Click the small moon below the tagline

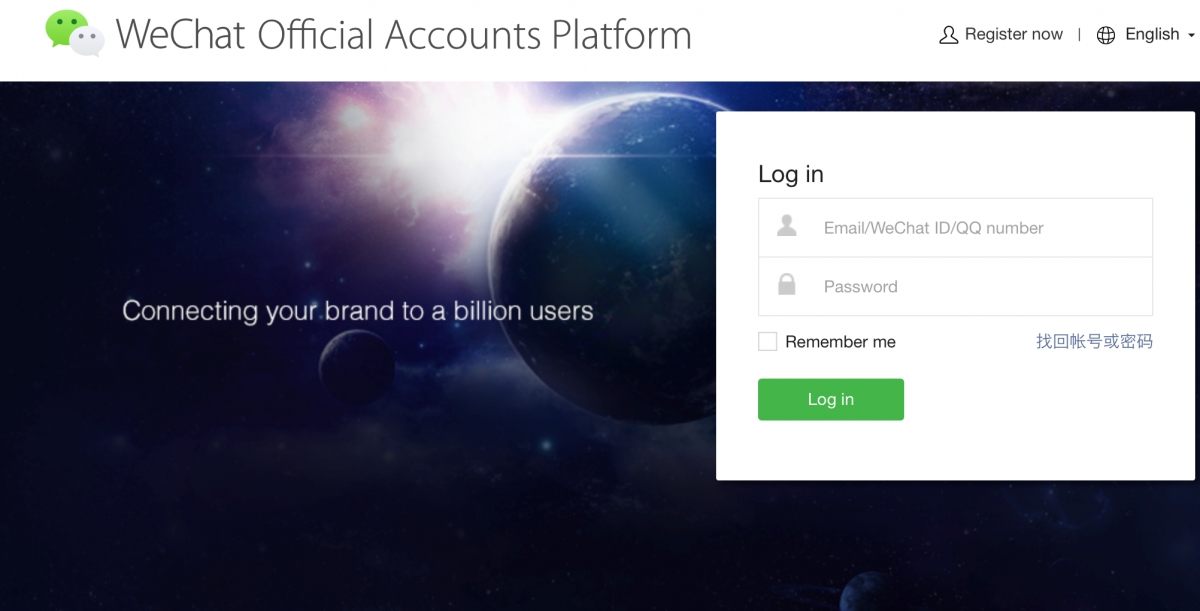coord(357,366)
